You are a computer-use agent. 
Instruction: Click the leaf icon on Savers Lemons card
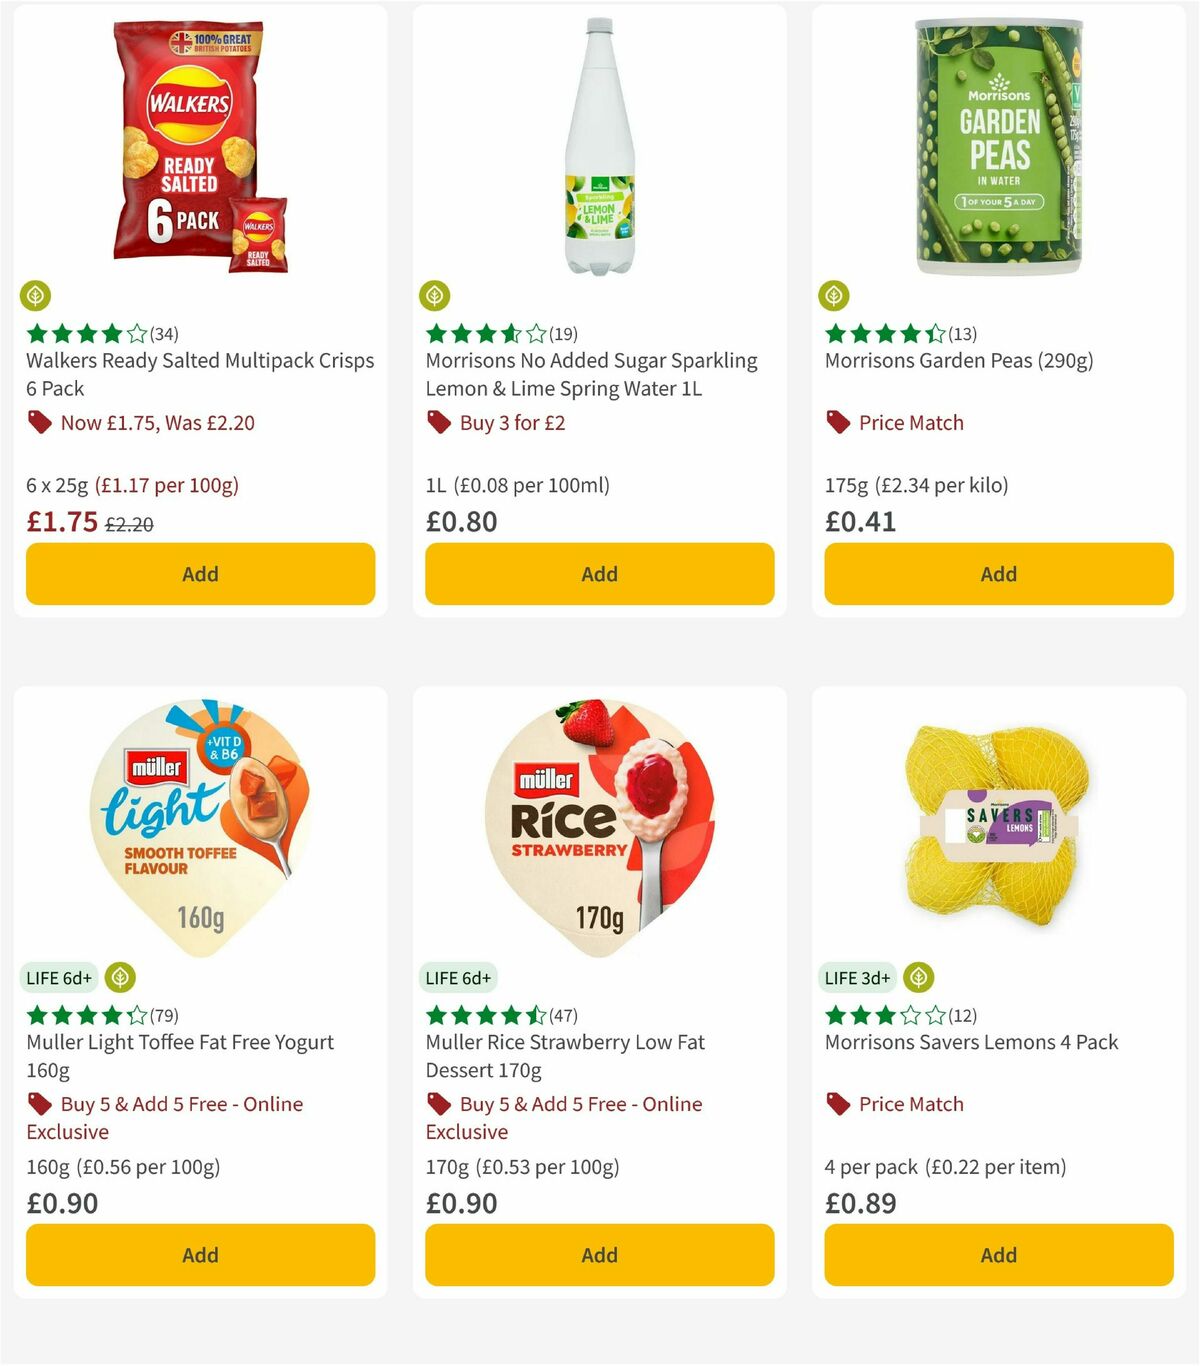(x=918, y=977)
